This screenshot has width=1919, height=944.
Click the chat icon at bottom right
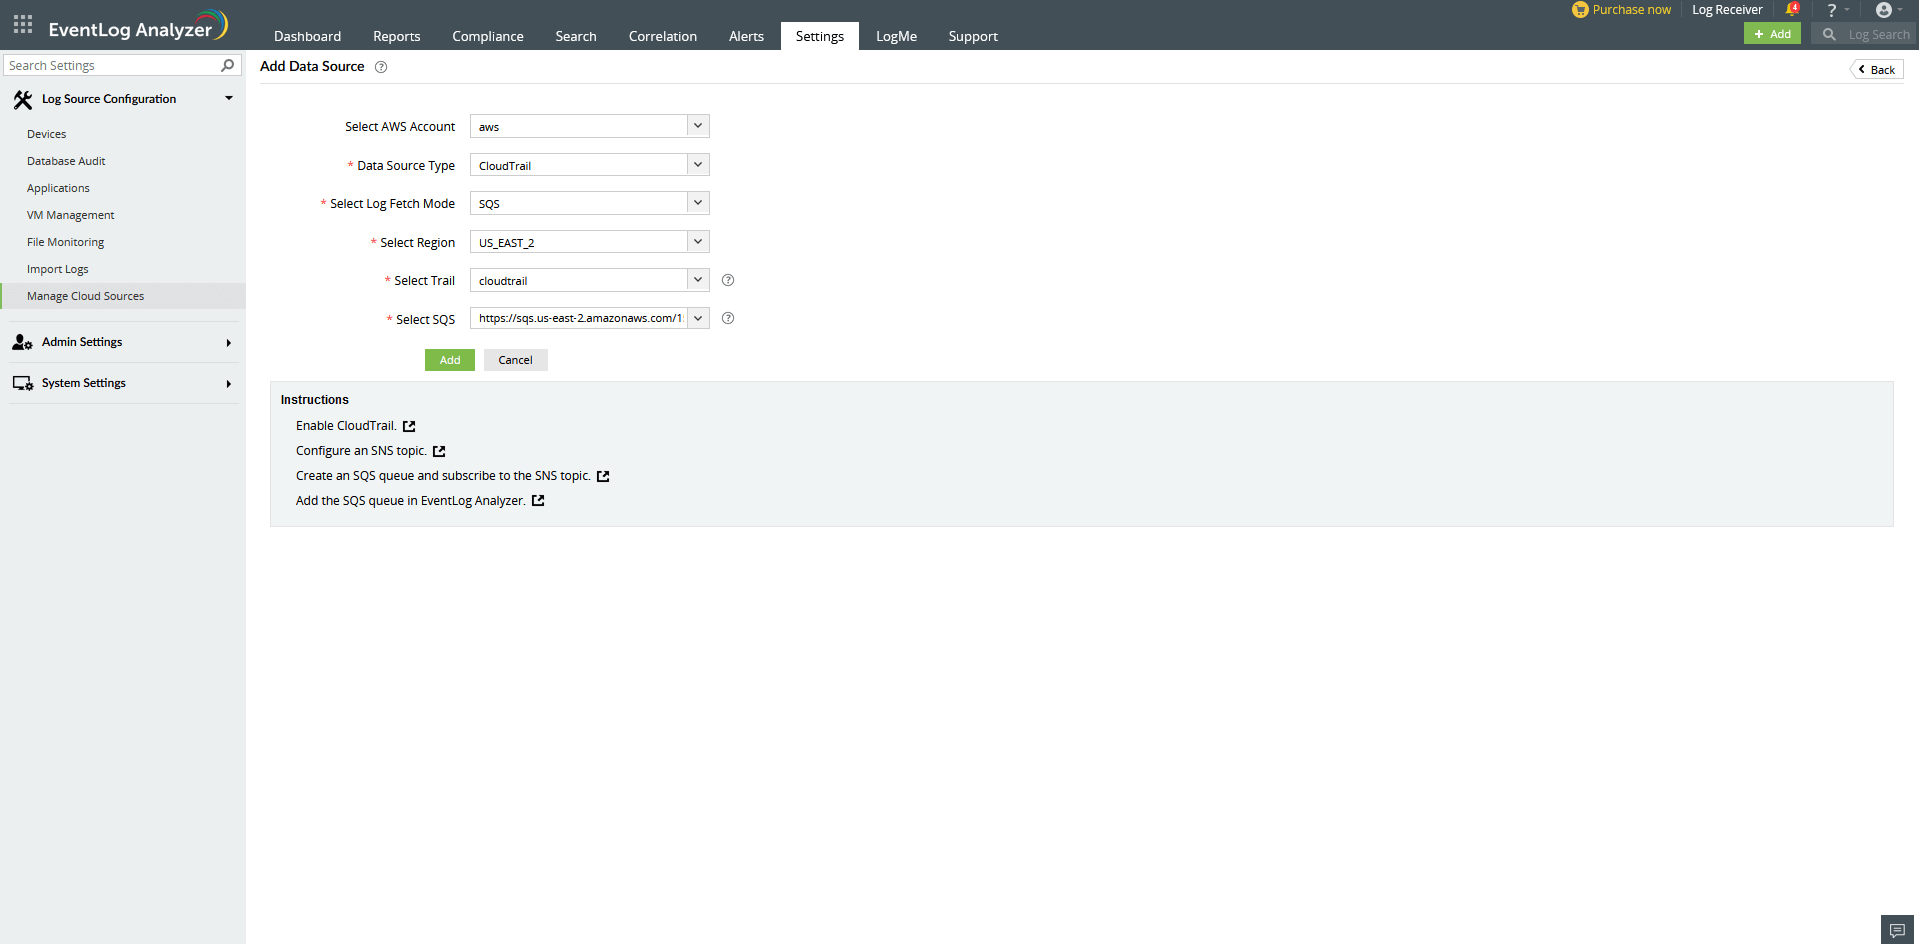tap(1896, 929)
